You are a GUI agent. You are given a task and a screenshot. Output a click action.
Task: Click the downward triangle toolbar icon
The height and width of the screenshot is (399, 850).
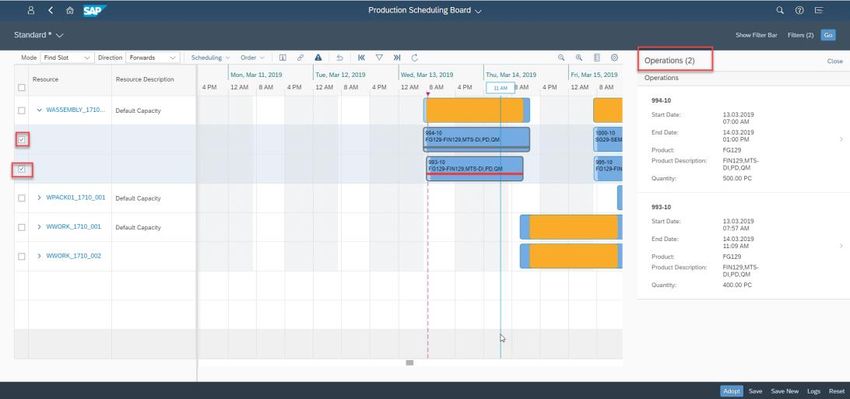coord(379,57)
